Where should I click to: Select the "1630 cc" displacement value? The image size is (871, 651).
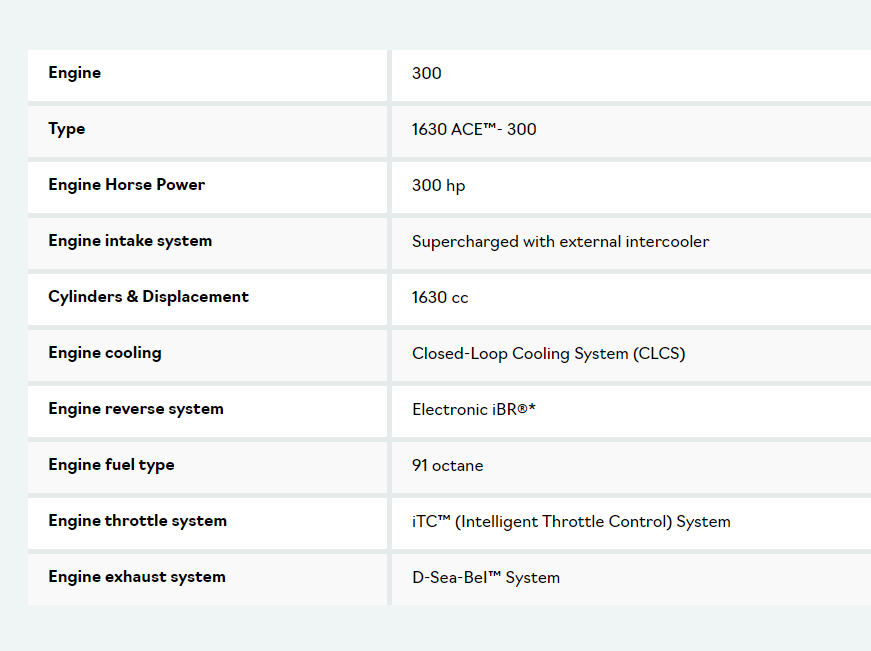(x=440, y=297)
